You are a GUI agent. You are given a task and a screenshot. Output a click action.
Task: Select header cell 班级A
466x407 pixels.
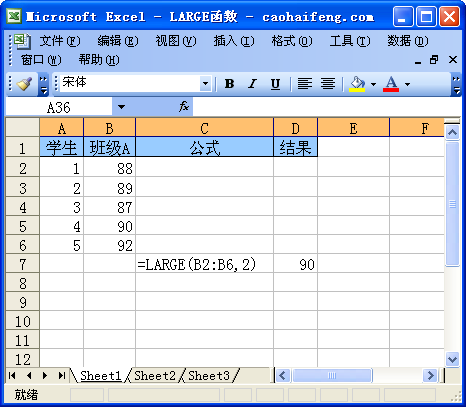click(x=109, y=147)
